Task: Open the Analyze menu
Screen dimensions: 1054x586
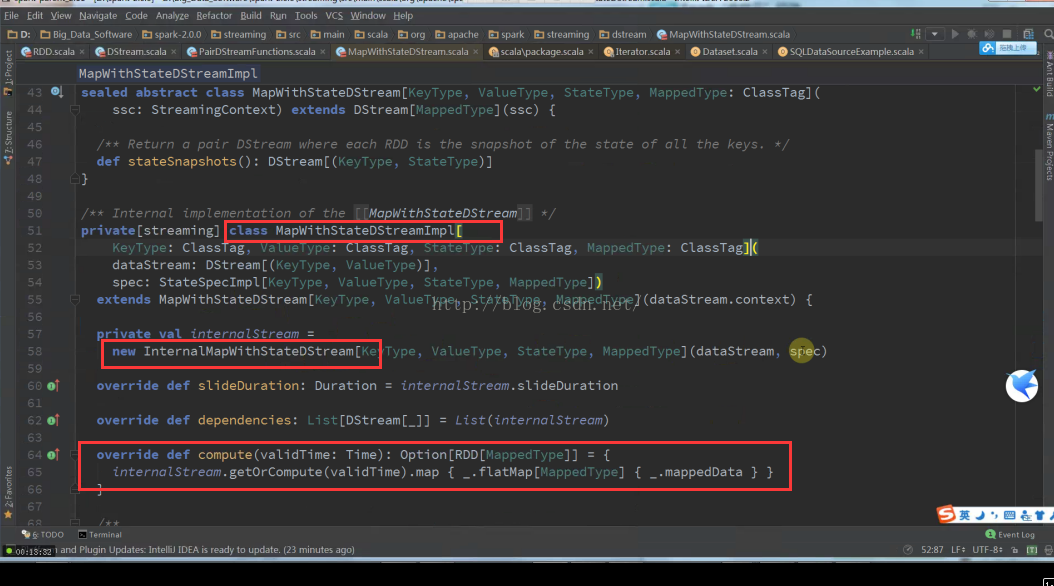Action: [x=172, y=15]
